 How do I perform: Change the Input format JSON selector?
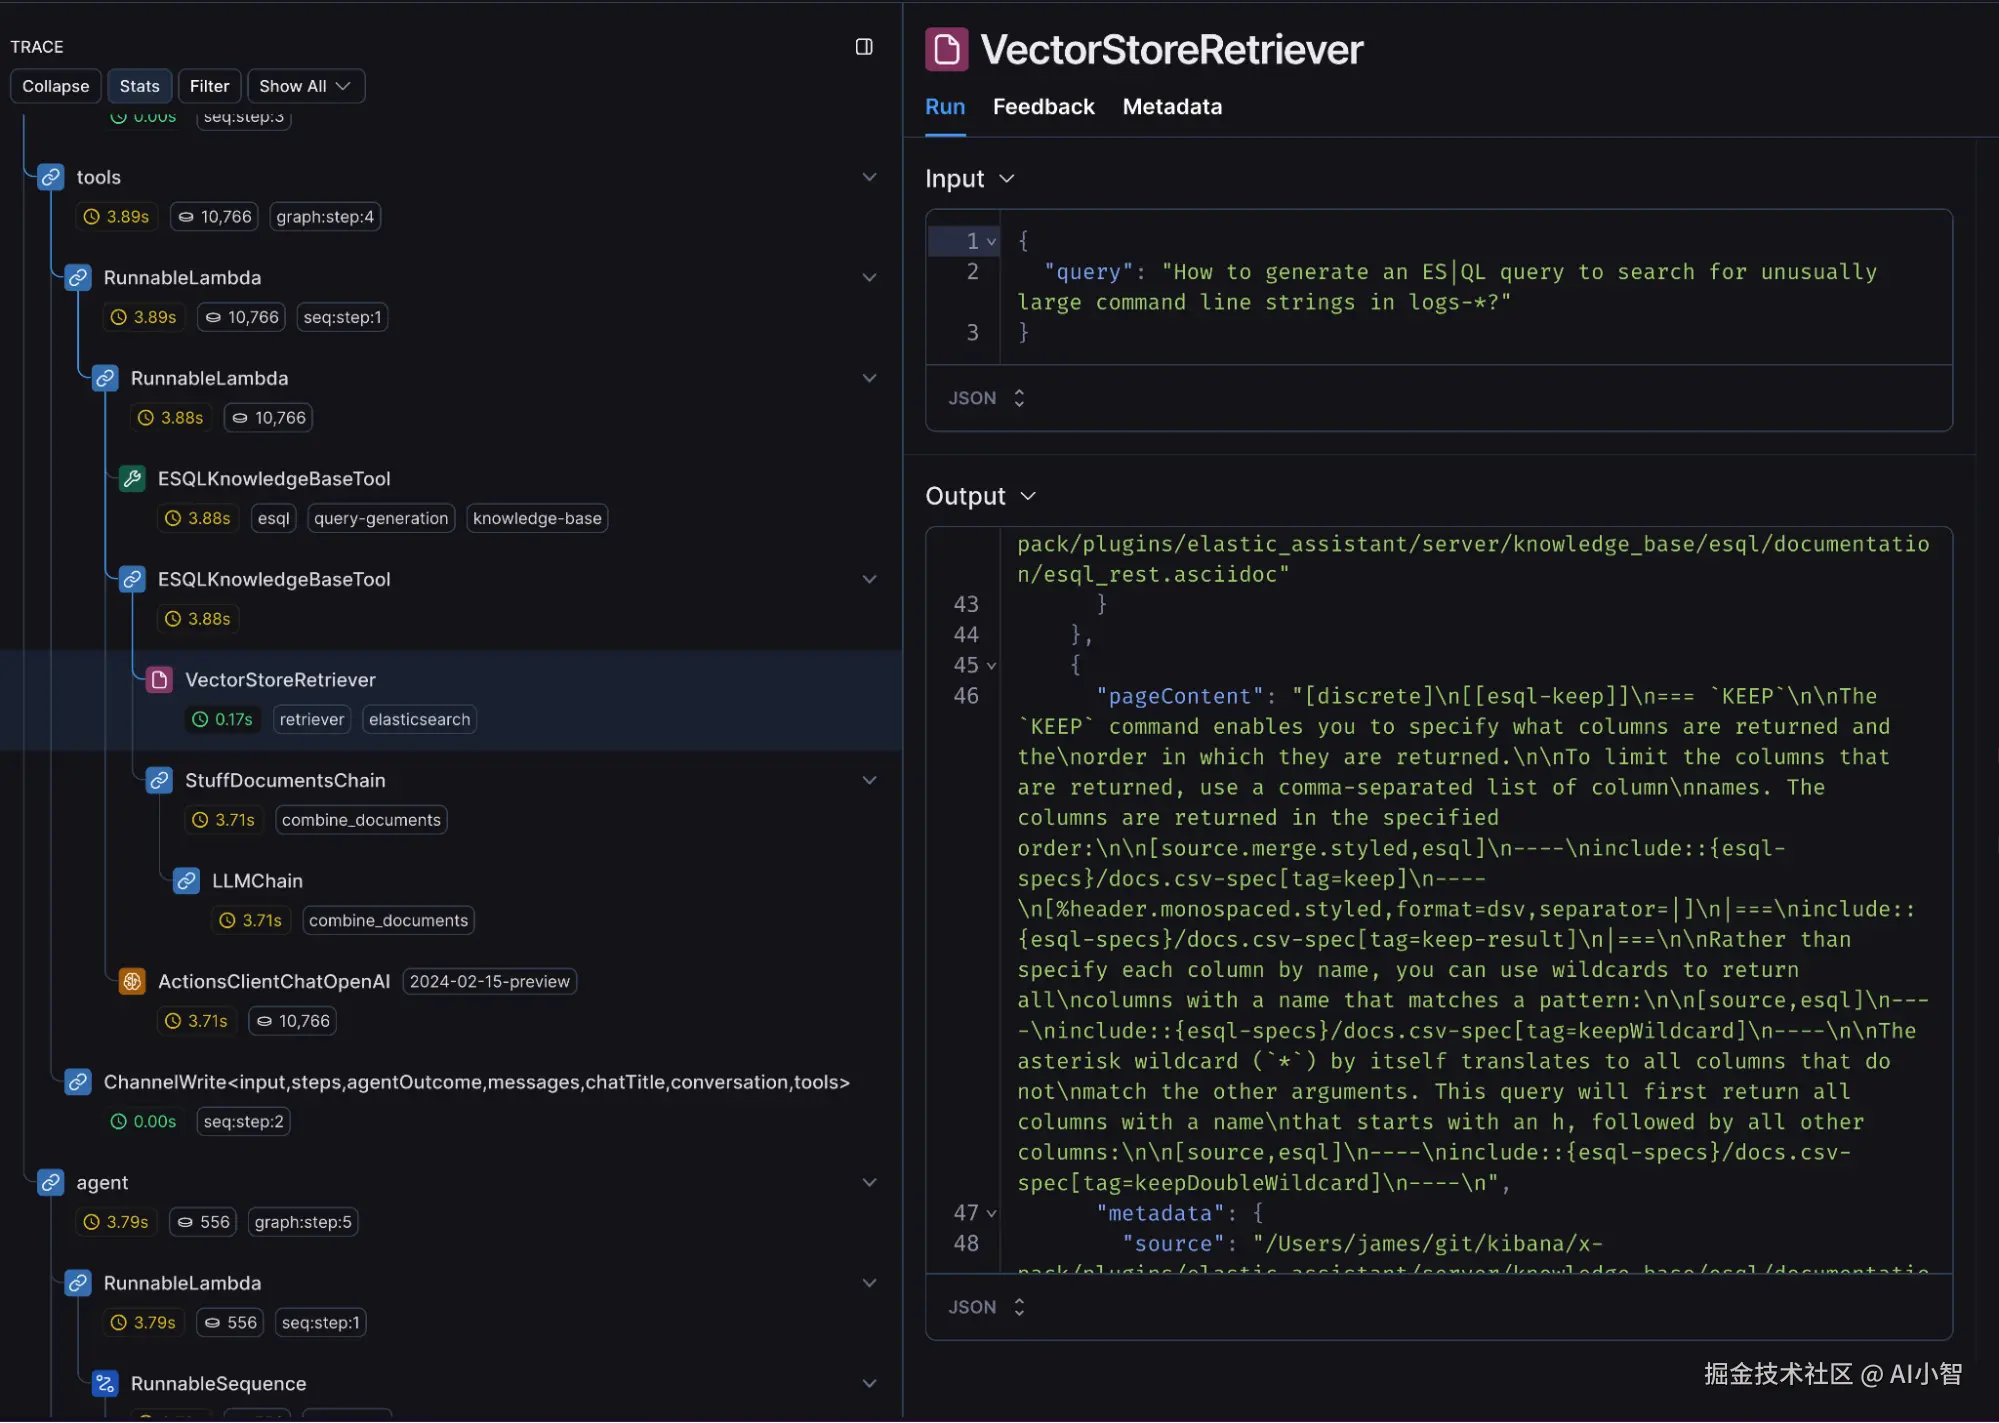[986, 398]
